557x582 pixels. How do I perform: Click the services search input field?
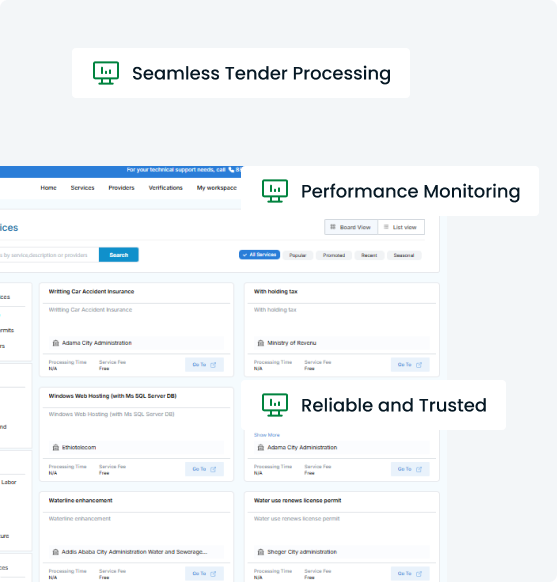point(49,255)
